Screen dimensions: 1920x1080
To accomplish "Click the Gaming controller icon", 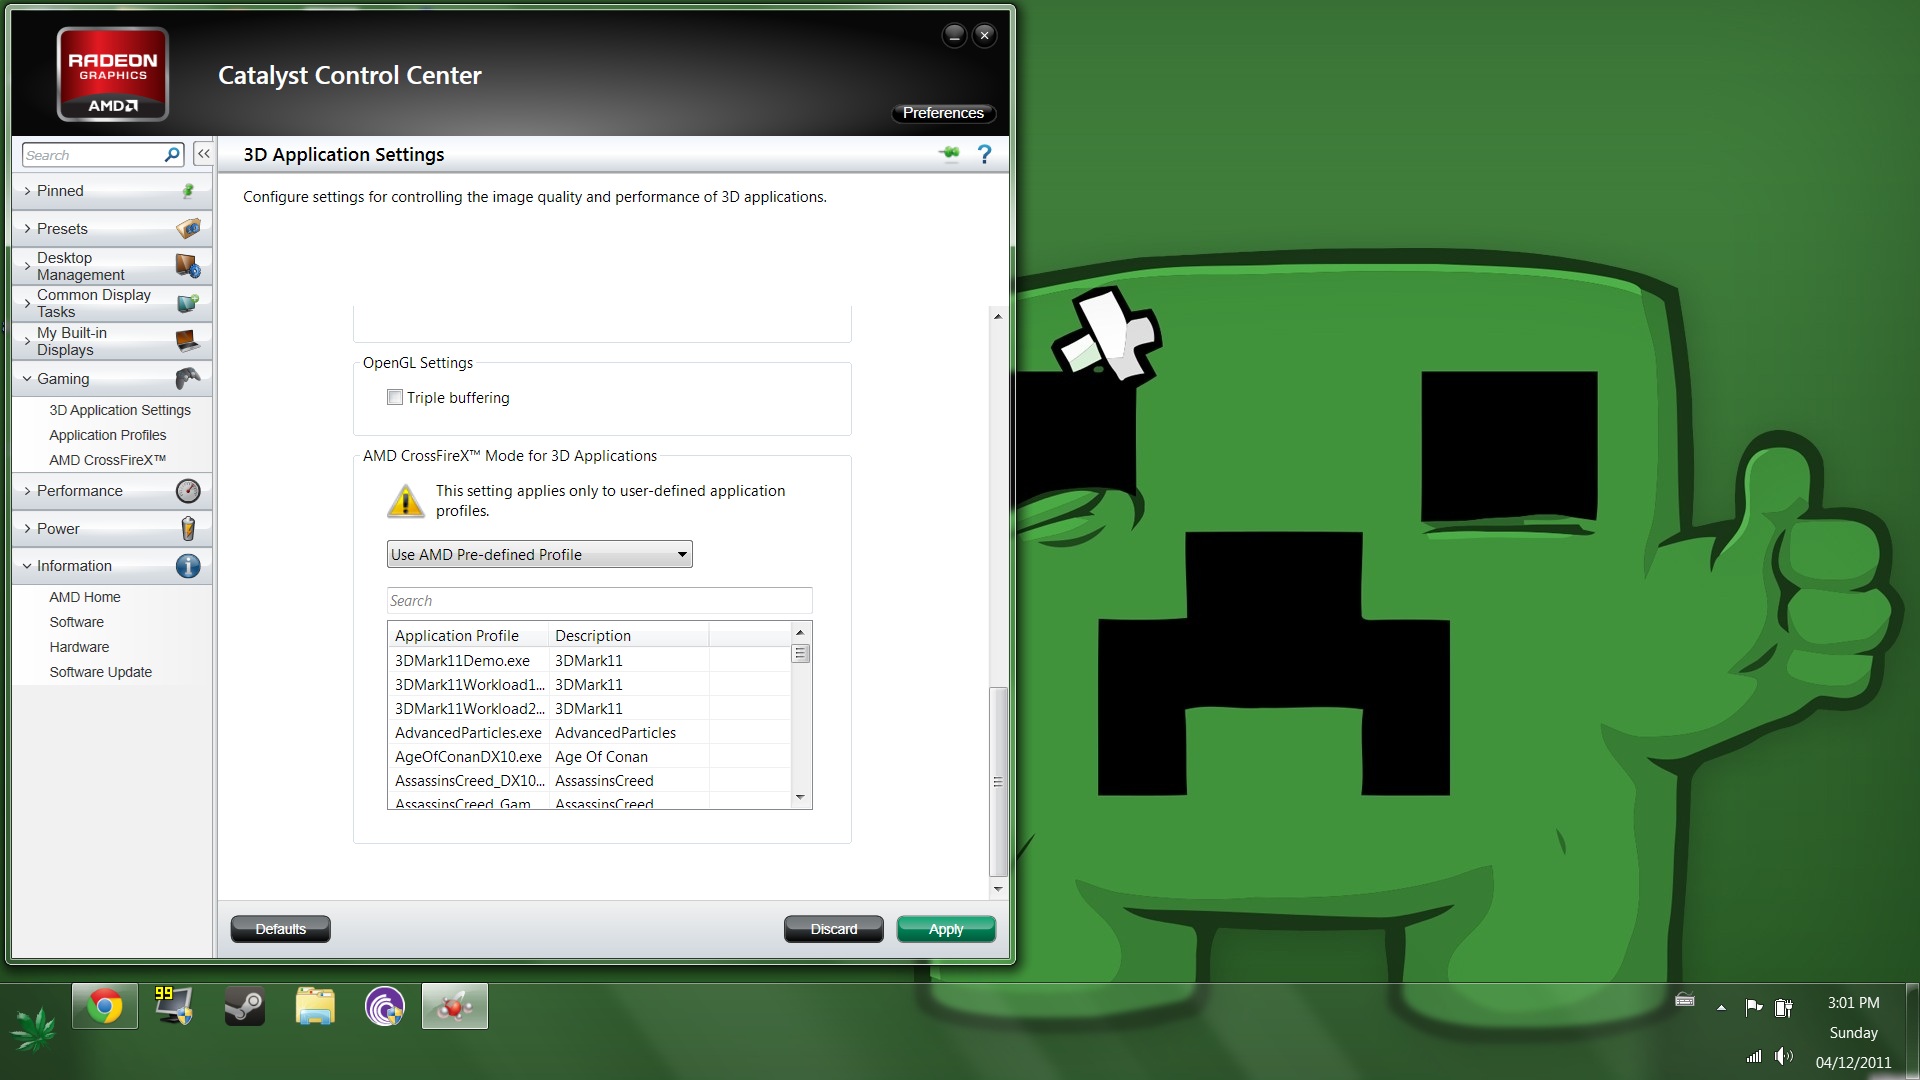I will 187,379.
